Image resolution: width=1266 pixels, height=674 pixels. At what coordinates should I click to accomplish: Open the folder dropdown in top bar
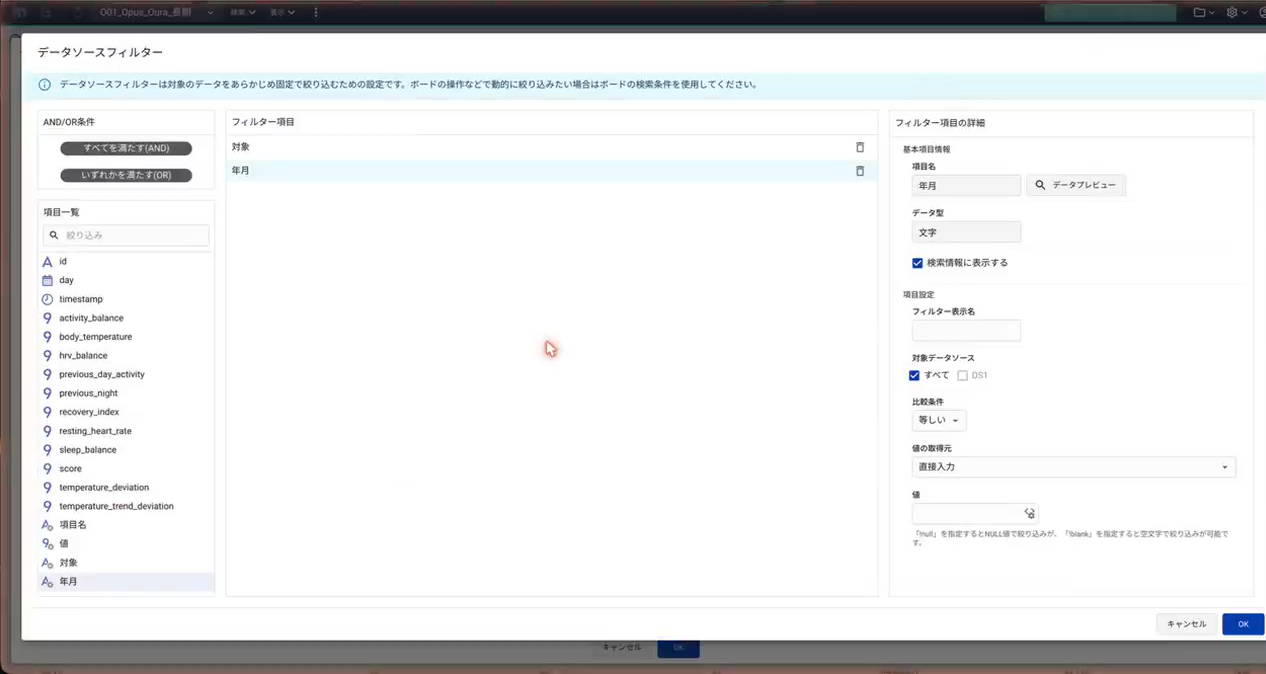(1204, 13)
